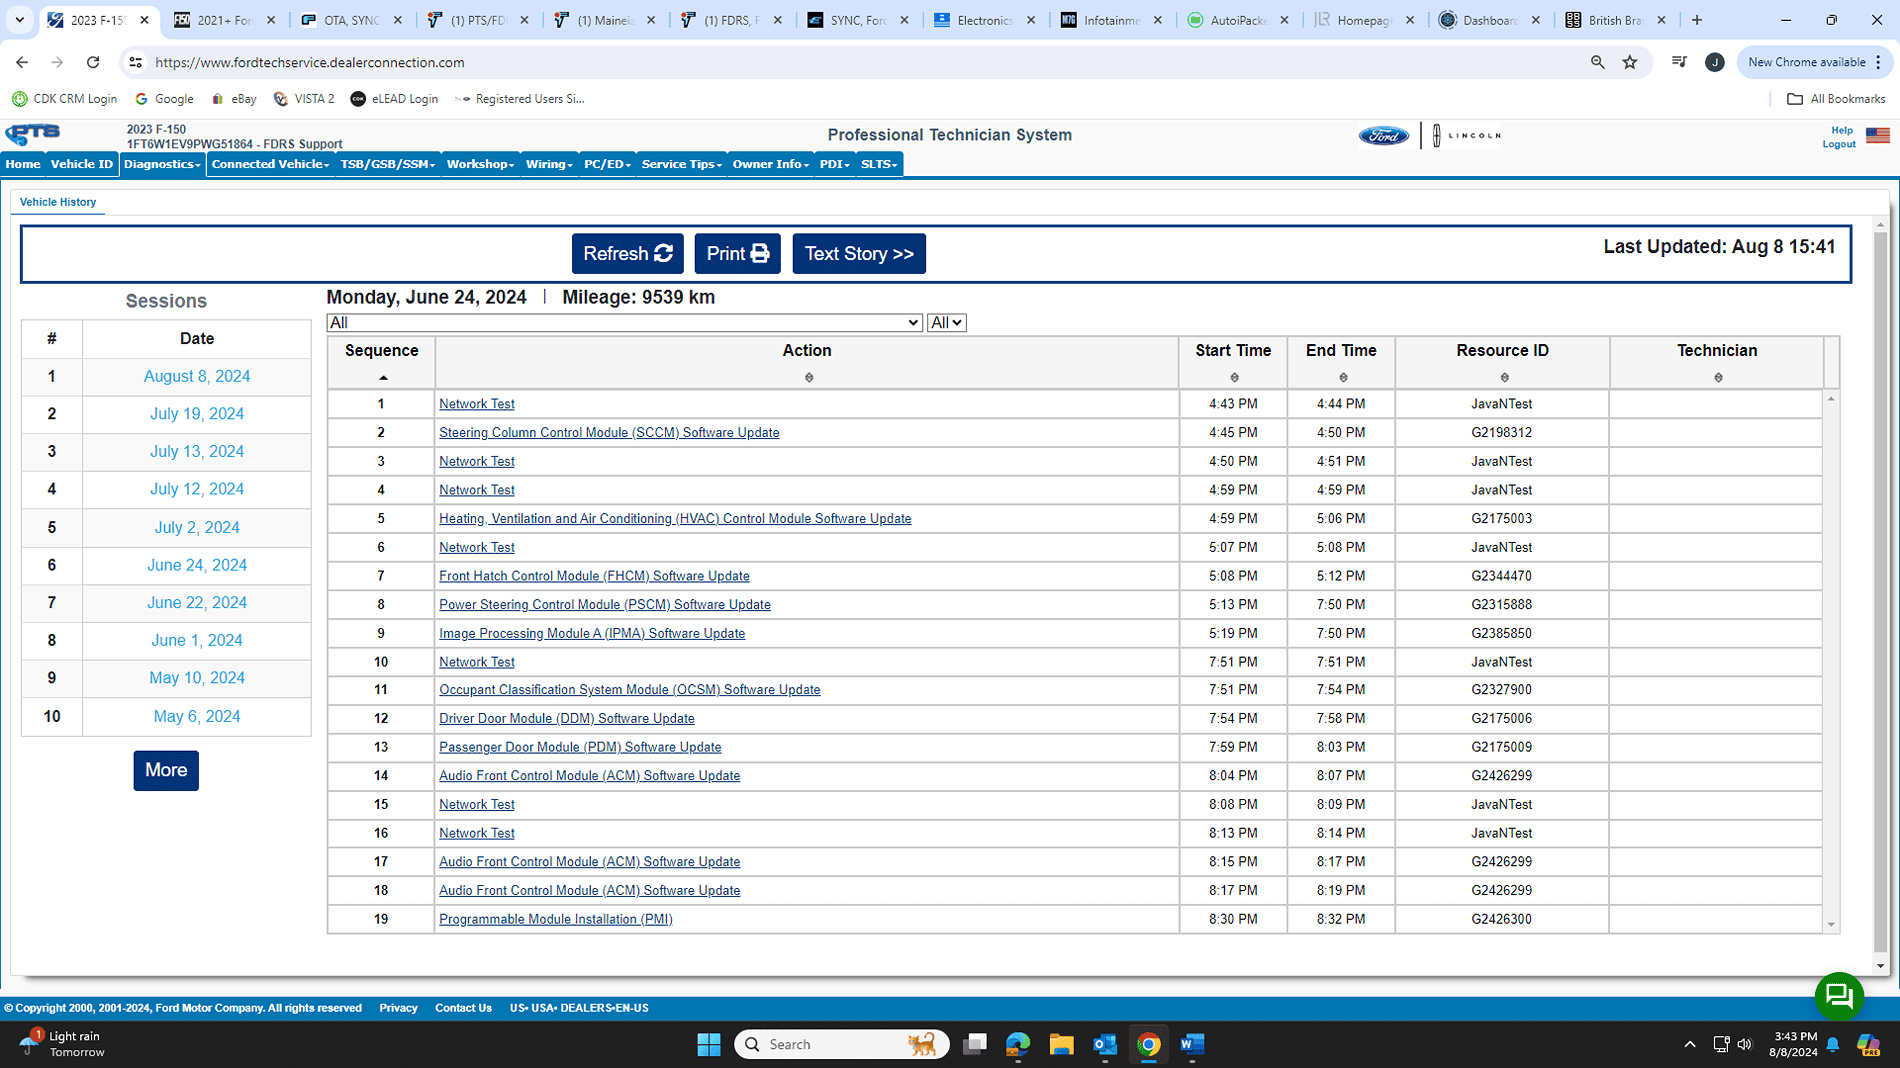Expand the Diagnostics menu
Viewport: 1900px width, 1068px height.
(162, 164)
